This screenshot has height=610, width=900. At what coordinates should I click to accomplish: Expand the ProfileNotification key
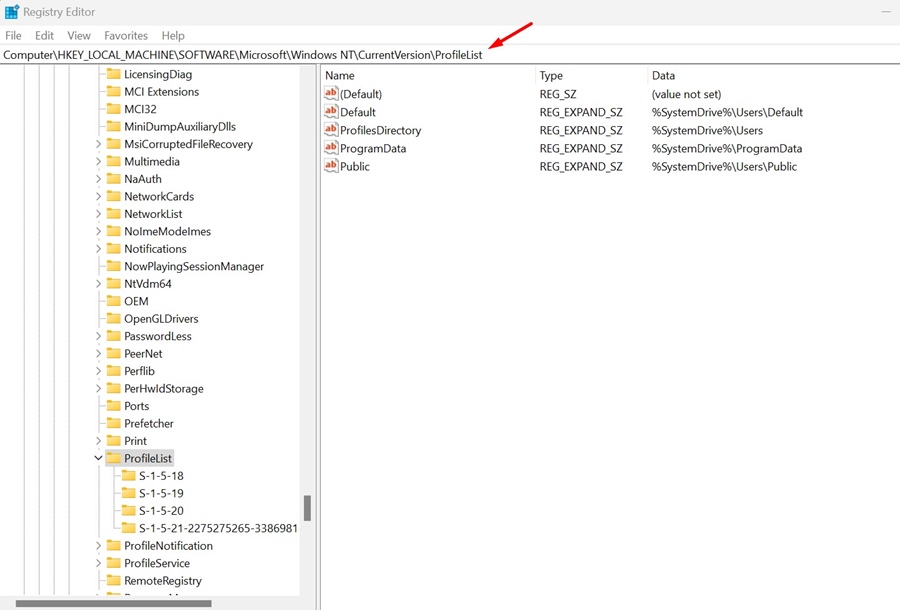pos(98,546)
